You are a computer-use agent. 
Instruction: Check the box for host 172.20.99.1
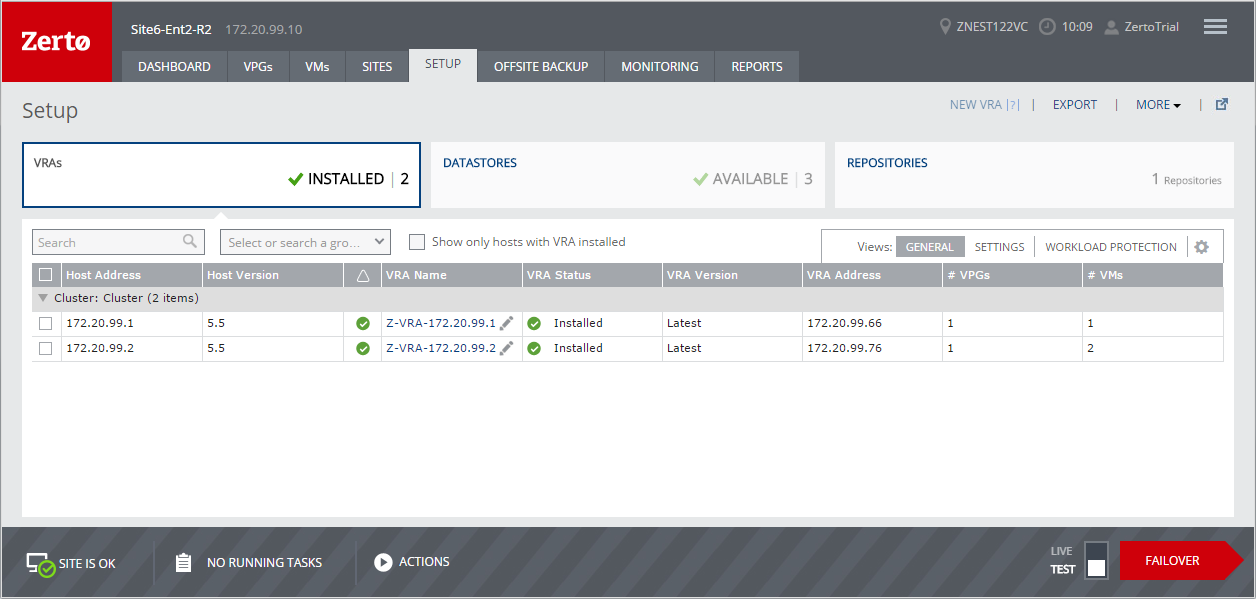[x=45, y=323]
